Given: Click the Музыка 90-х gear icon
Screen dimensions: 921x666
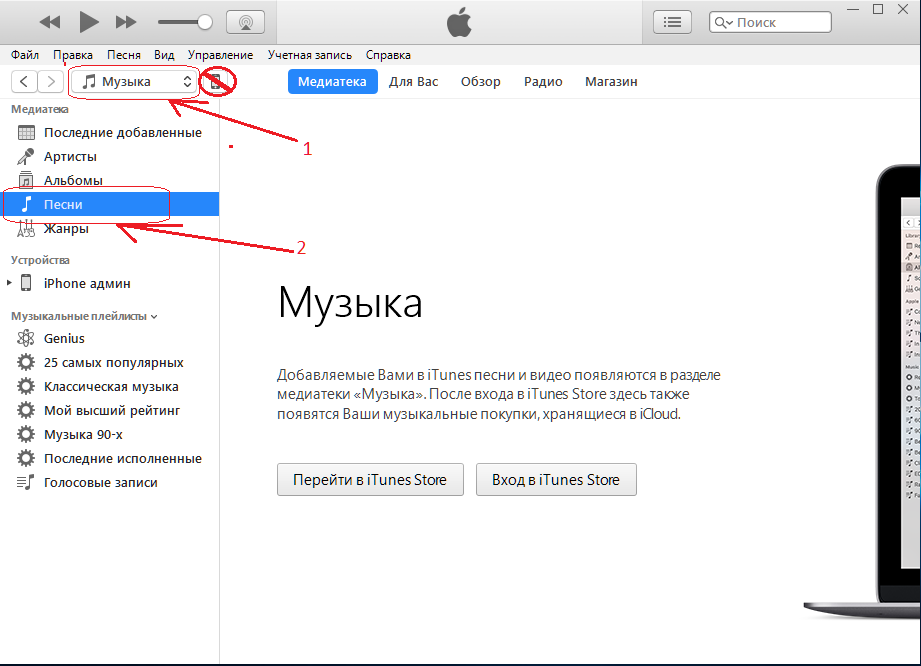Looking at the screenshot, I should coord(26,435).
